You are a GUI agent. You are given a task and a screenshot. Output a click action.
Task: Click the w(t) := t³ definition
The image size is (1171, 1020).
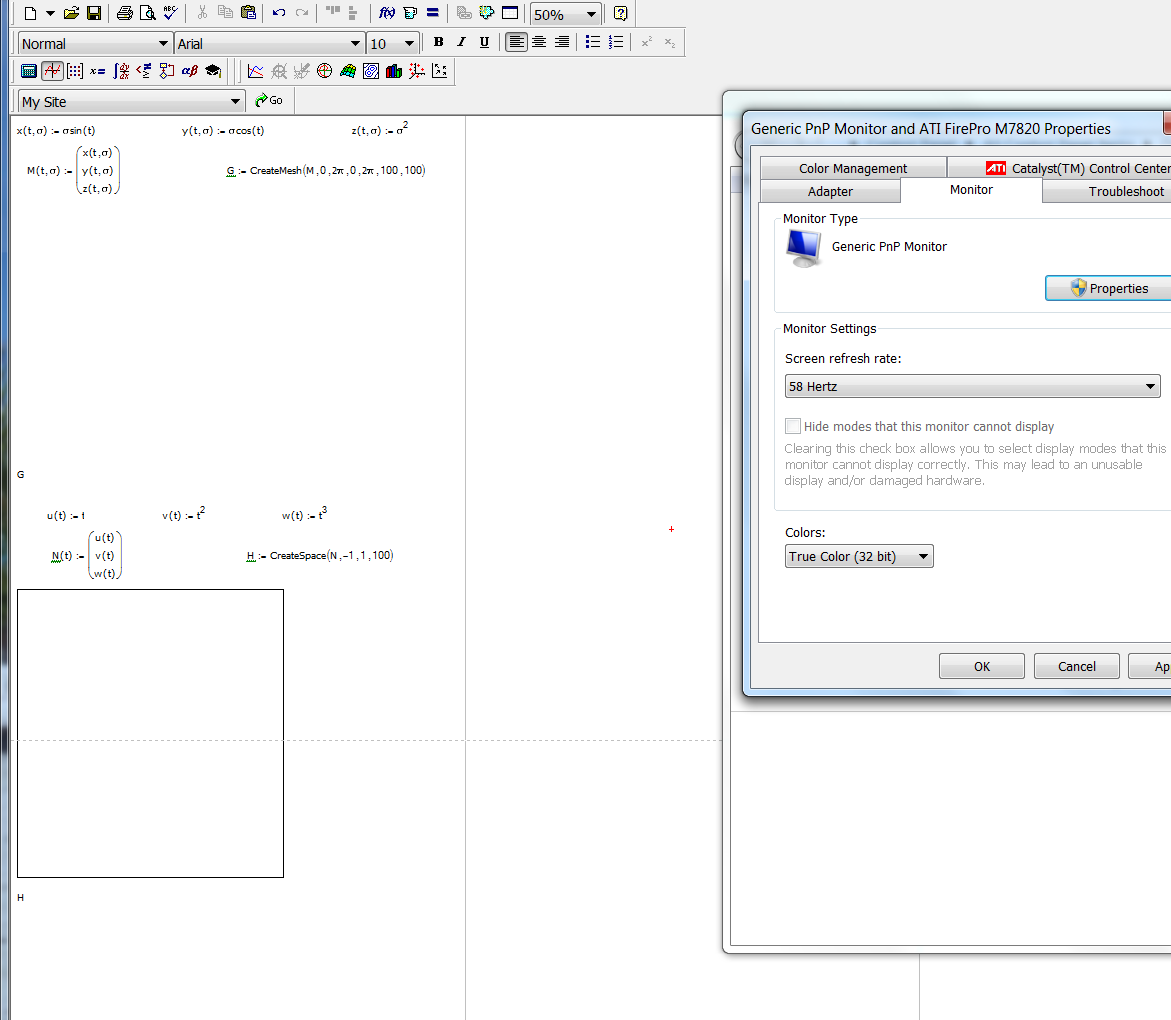304,514
